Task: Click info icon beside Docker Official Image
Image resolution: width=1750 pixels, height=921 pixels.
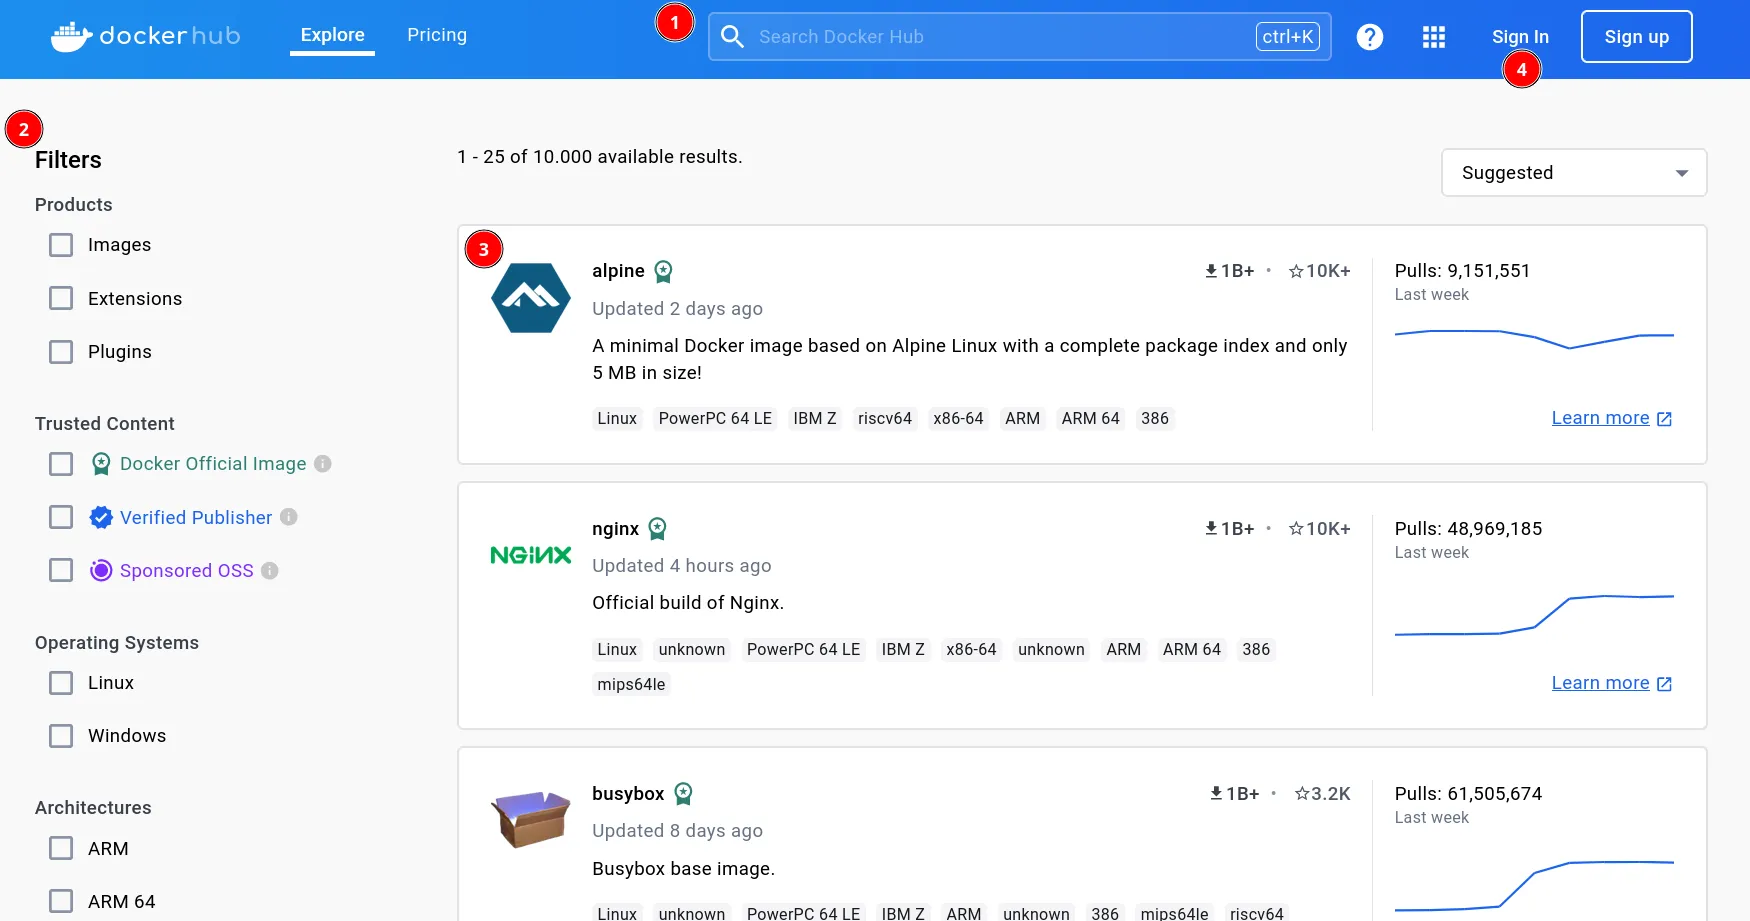Action: 323,464
